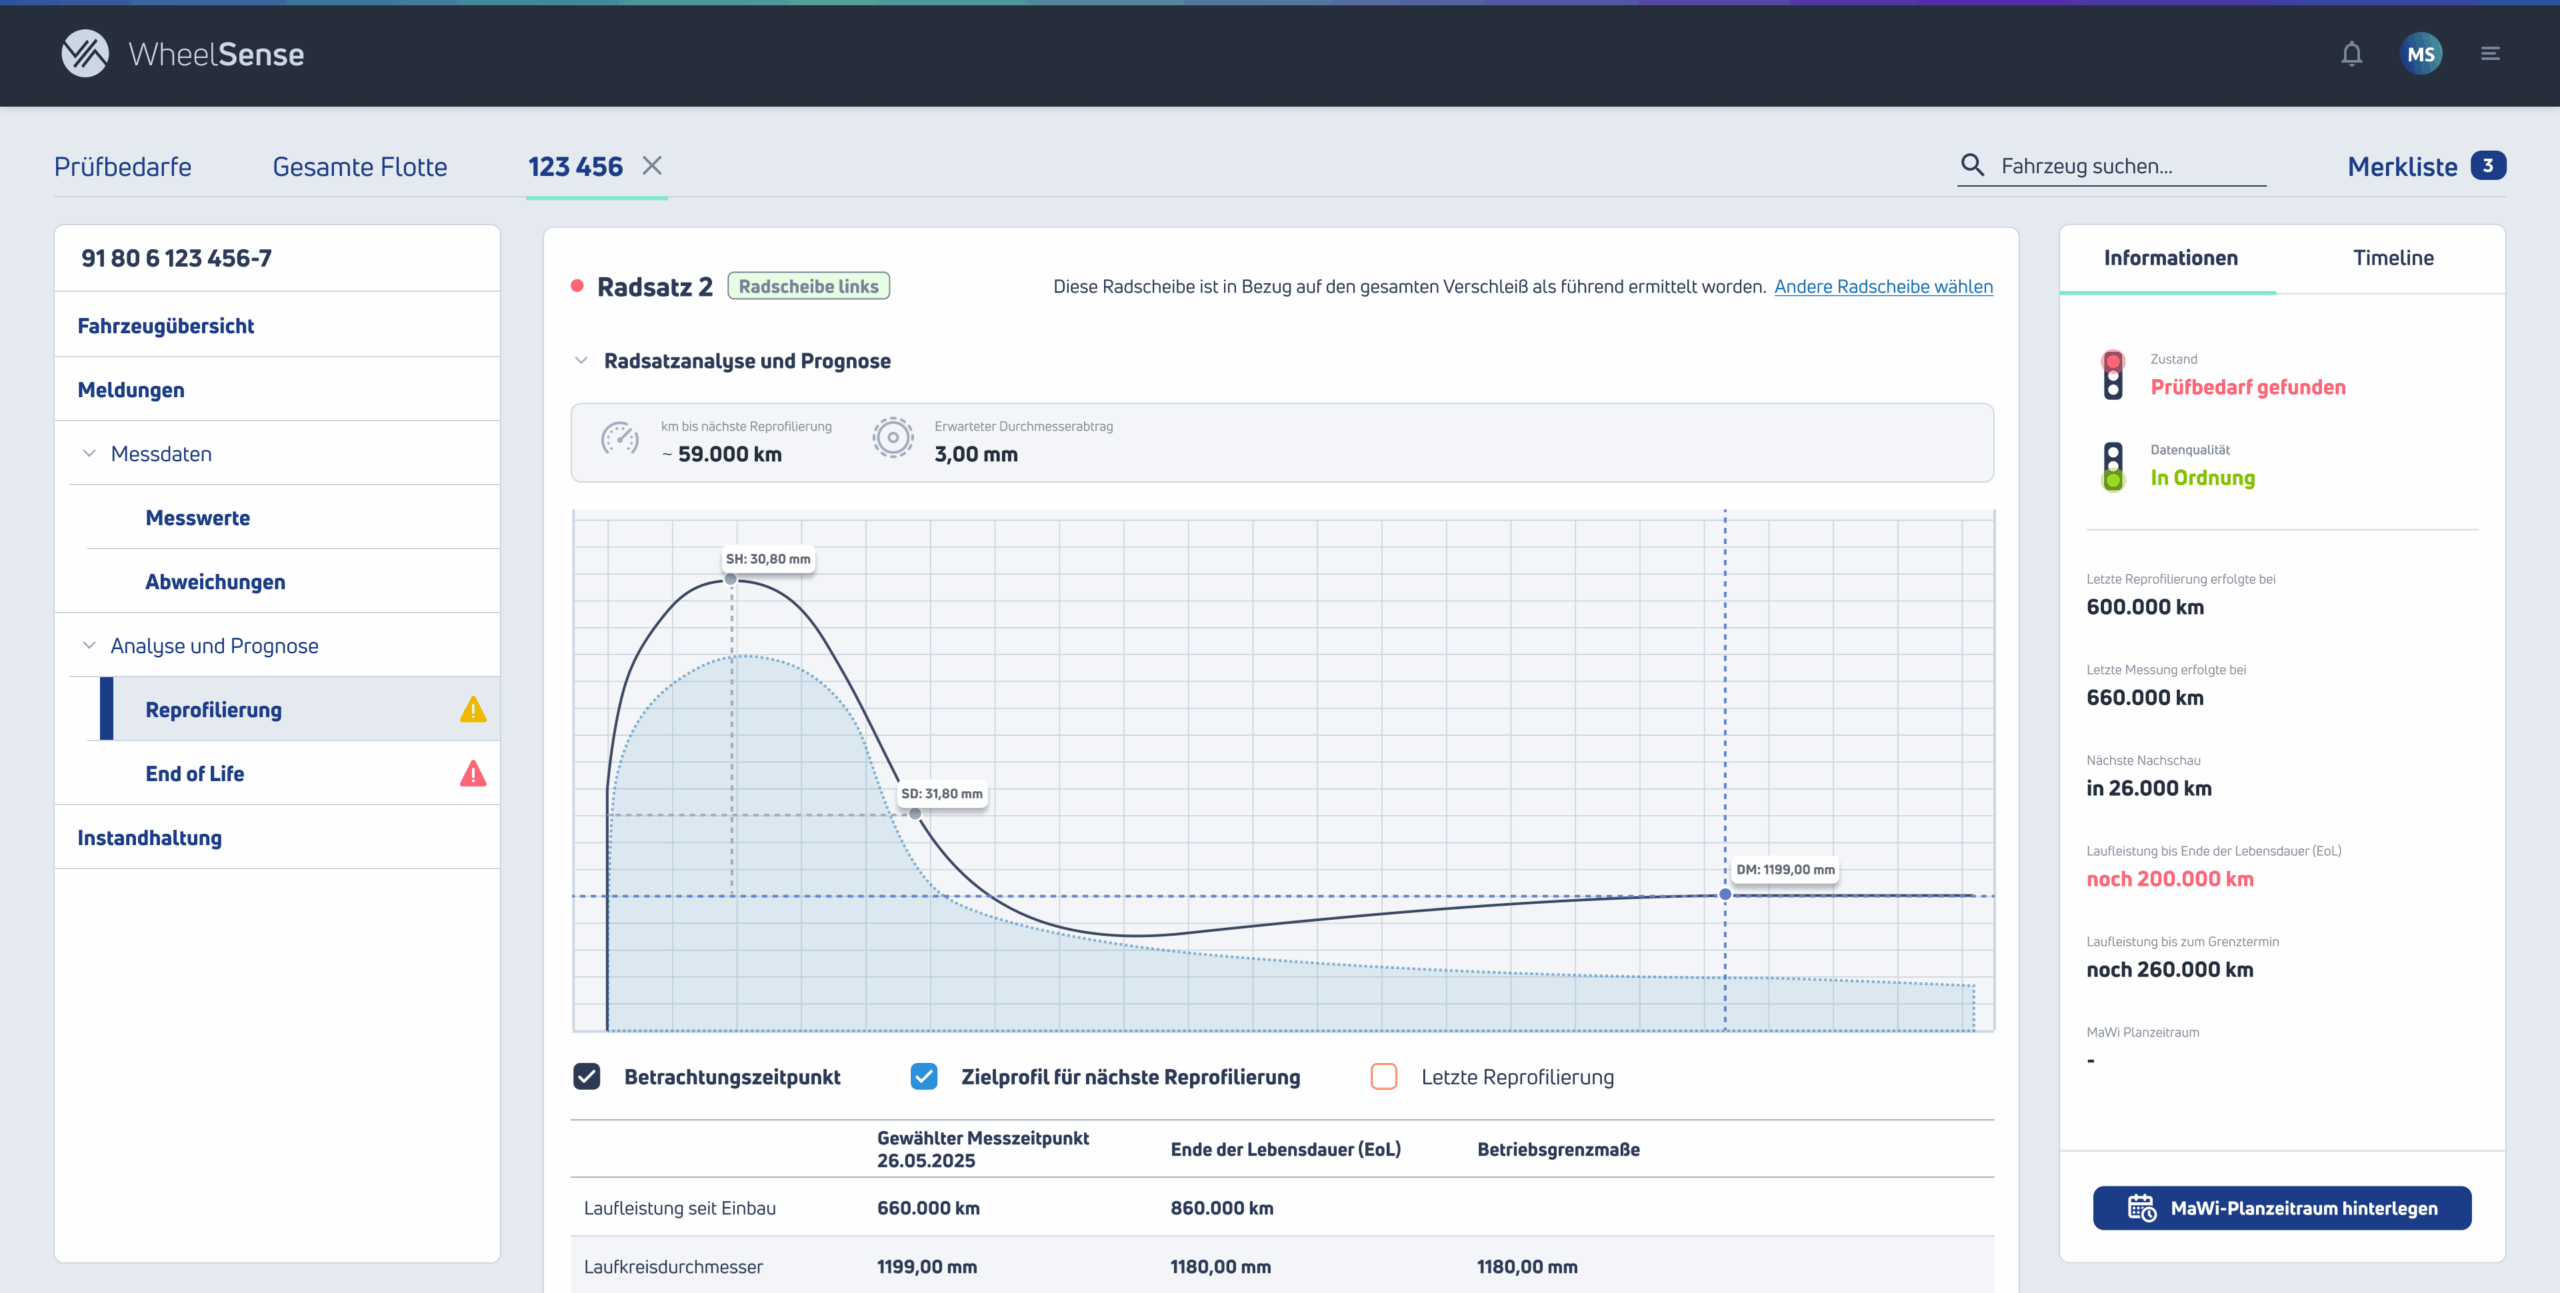Open the hamburger menu icon
The width and height of the screenshot is (2560, 1293).
[x=2490, y=54]
